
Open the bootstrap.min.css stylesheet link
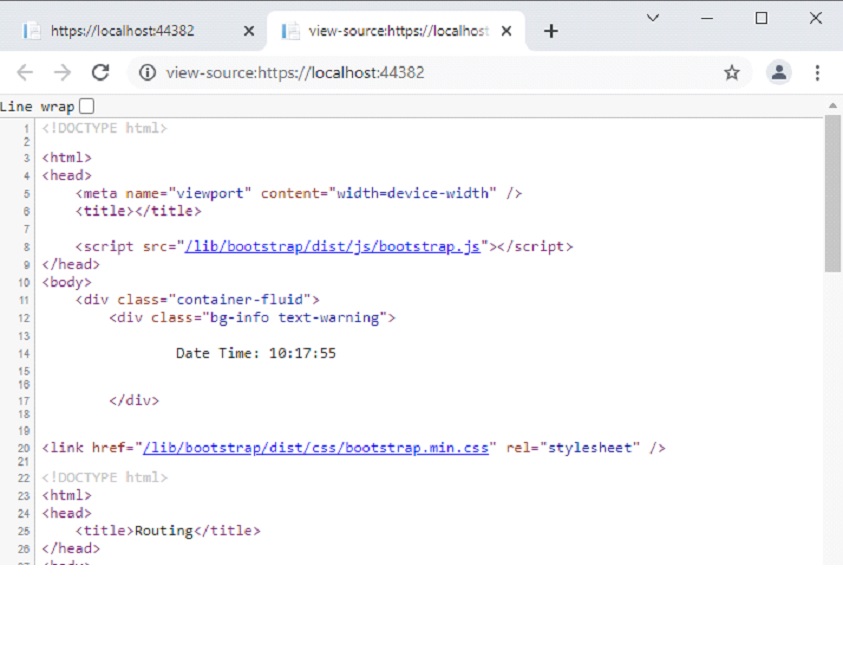click(x=316, y=447)
